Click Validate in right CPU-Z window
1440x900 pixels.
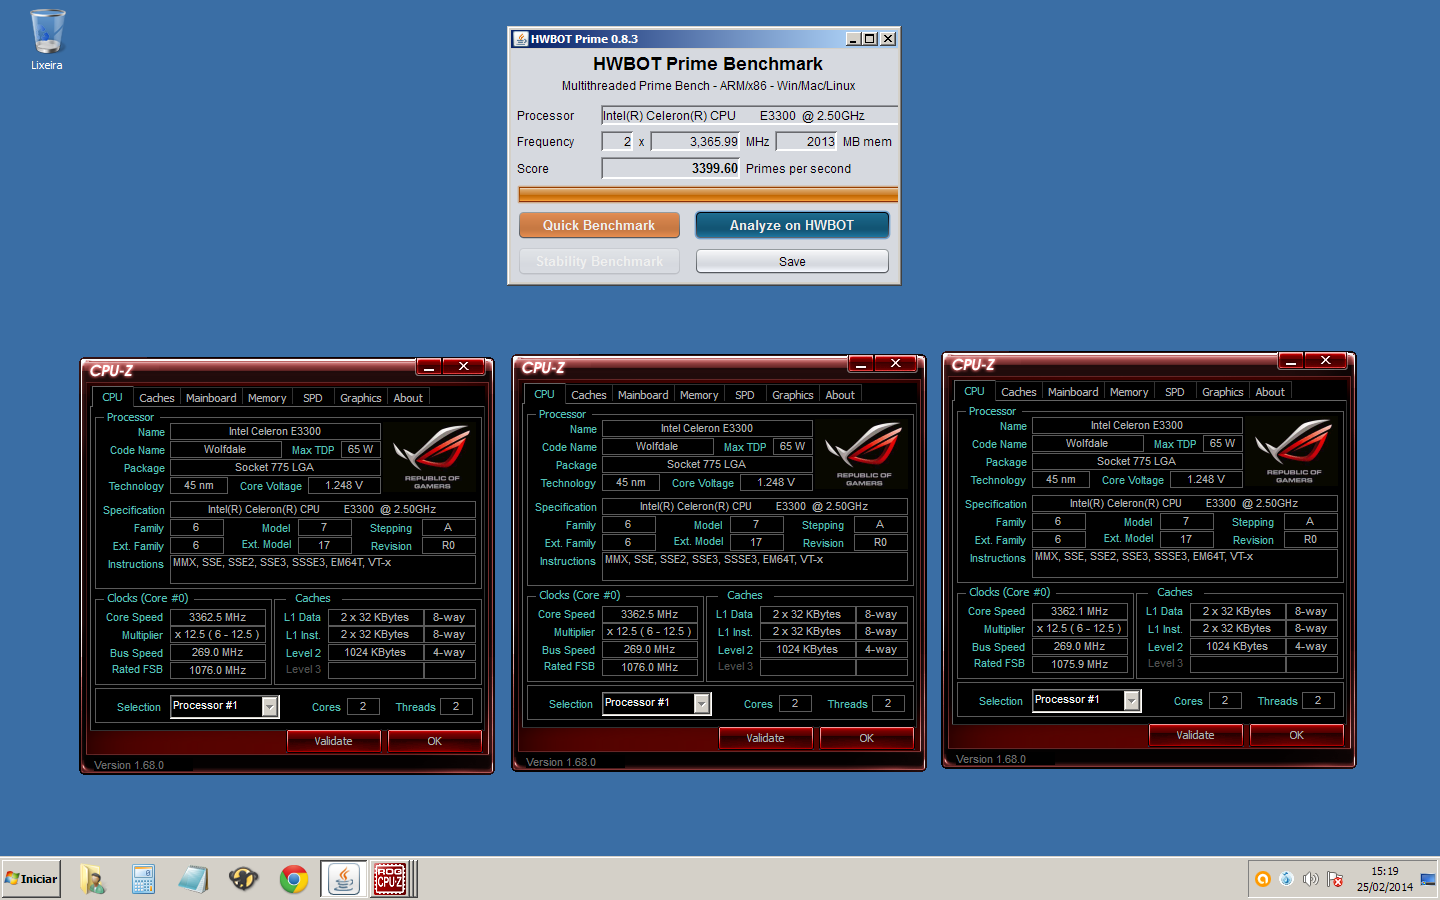pos(1195,735)
